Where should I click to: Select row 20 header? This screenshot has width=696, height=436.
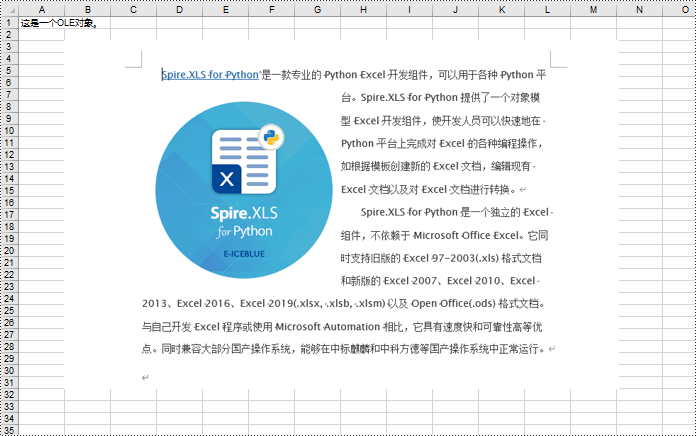pos(9,250)
